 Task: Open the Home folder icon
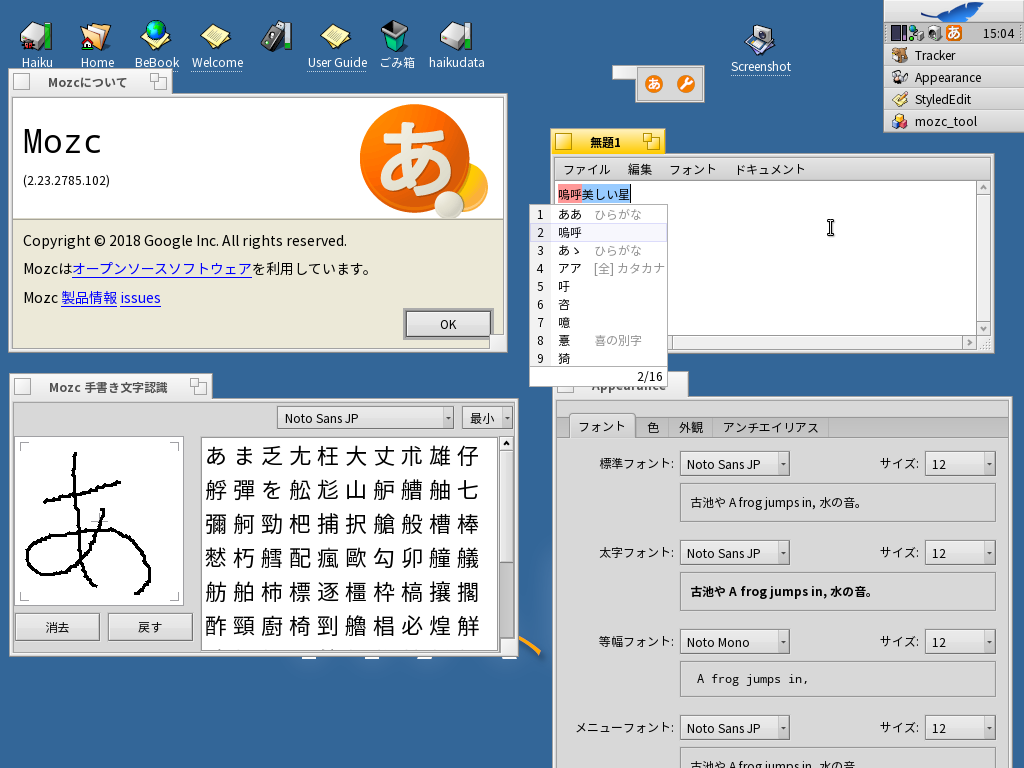96,37
